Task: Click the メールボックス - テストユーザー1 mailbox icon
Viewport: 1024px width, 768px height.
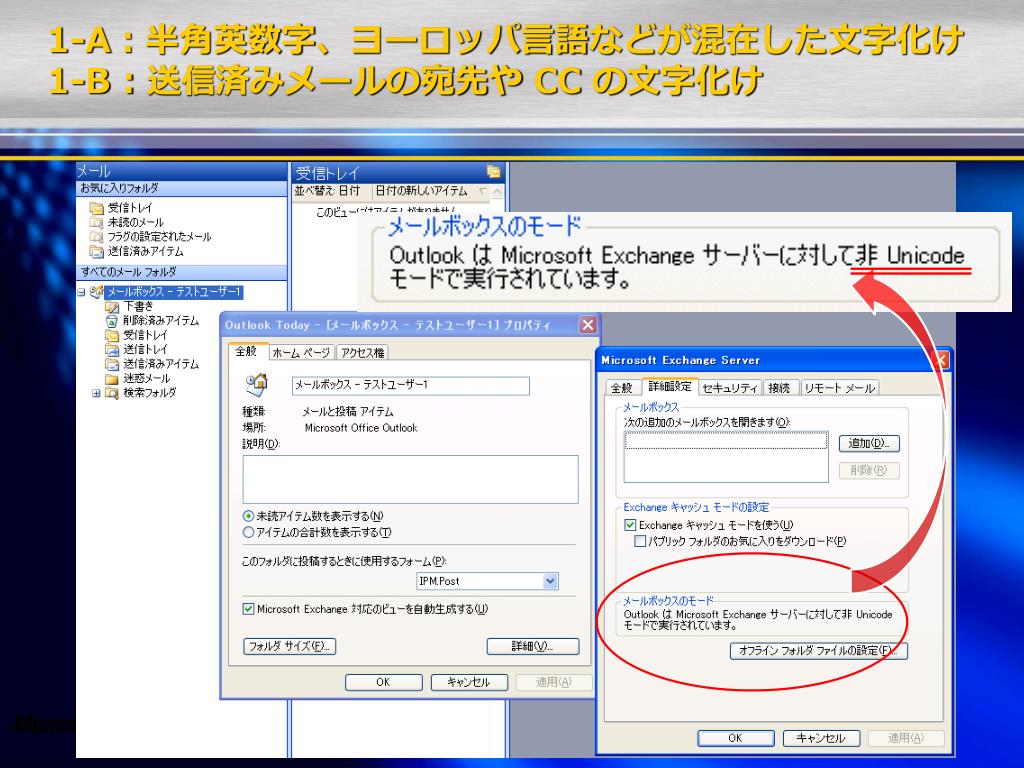Action: click(x=97, y=292)
